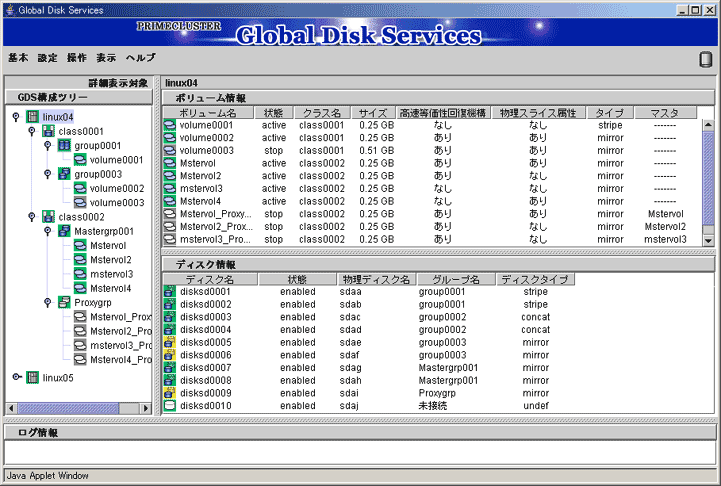
Task: Click unconnected disk icon of disksd0010
Action: [170, 405]
